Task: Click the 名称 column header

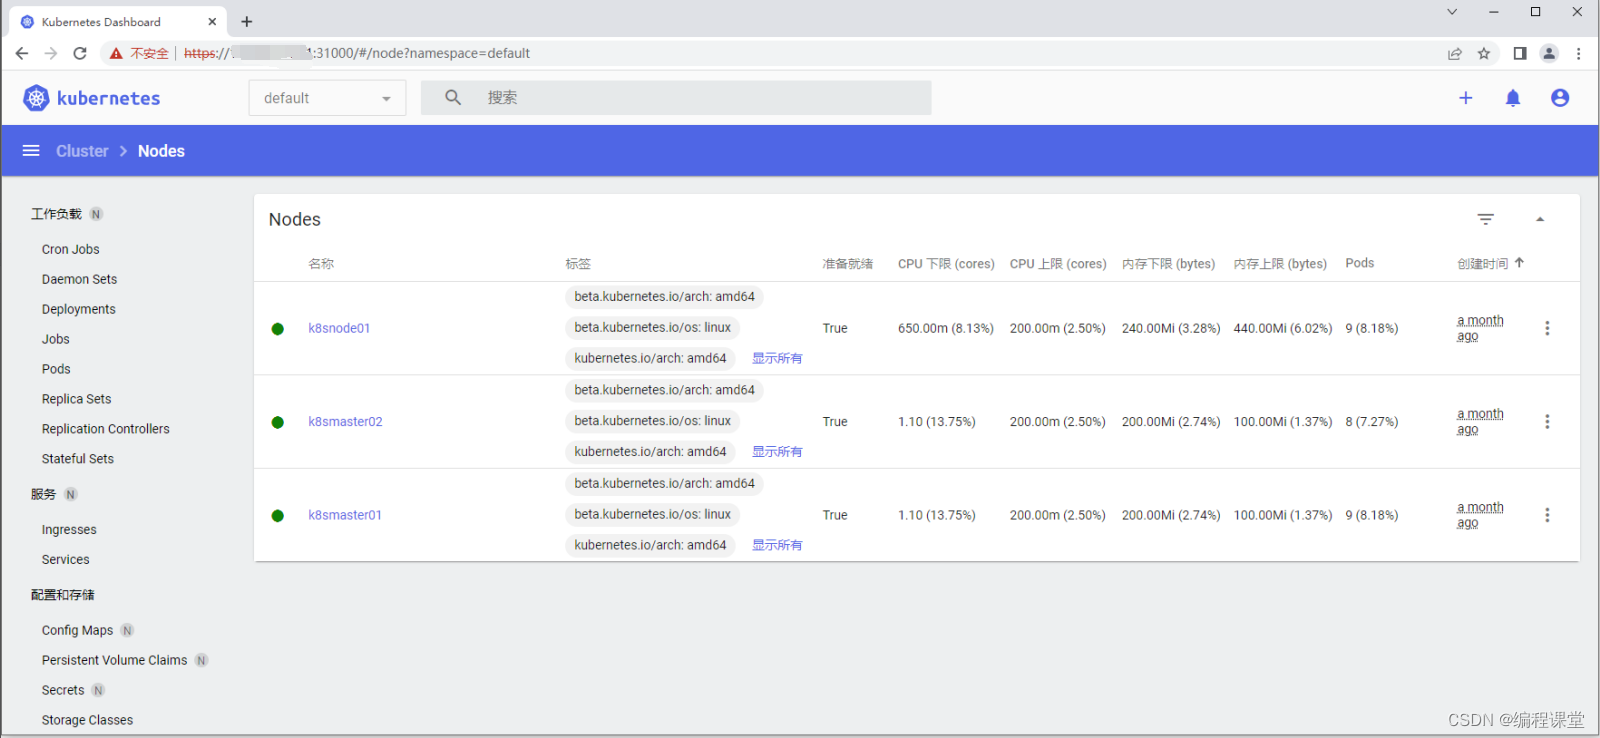Action: click(321, 264)
